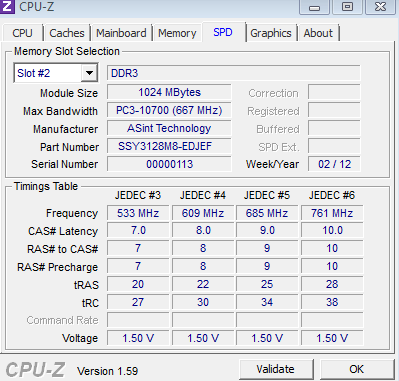Click CAS# Latency value 7.0

tap(138, 231)
